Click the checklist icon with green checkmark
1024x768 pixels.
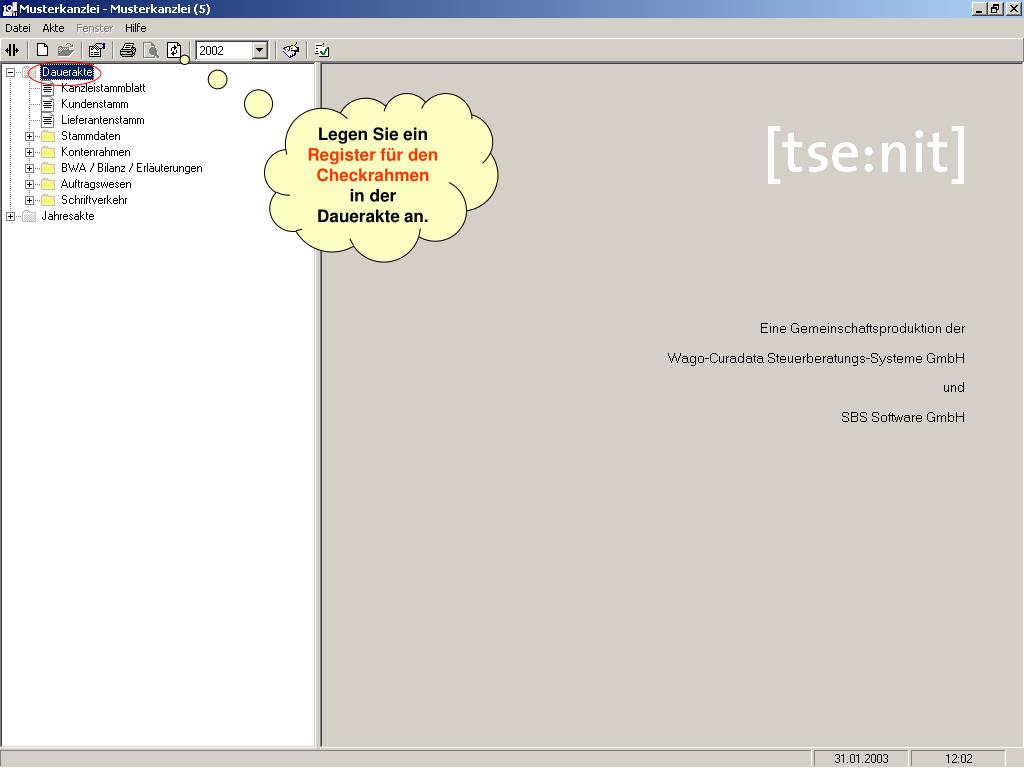click(321, 50)
